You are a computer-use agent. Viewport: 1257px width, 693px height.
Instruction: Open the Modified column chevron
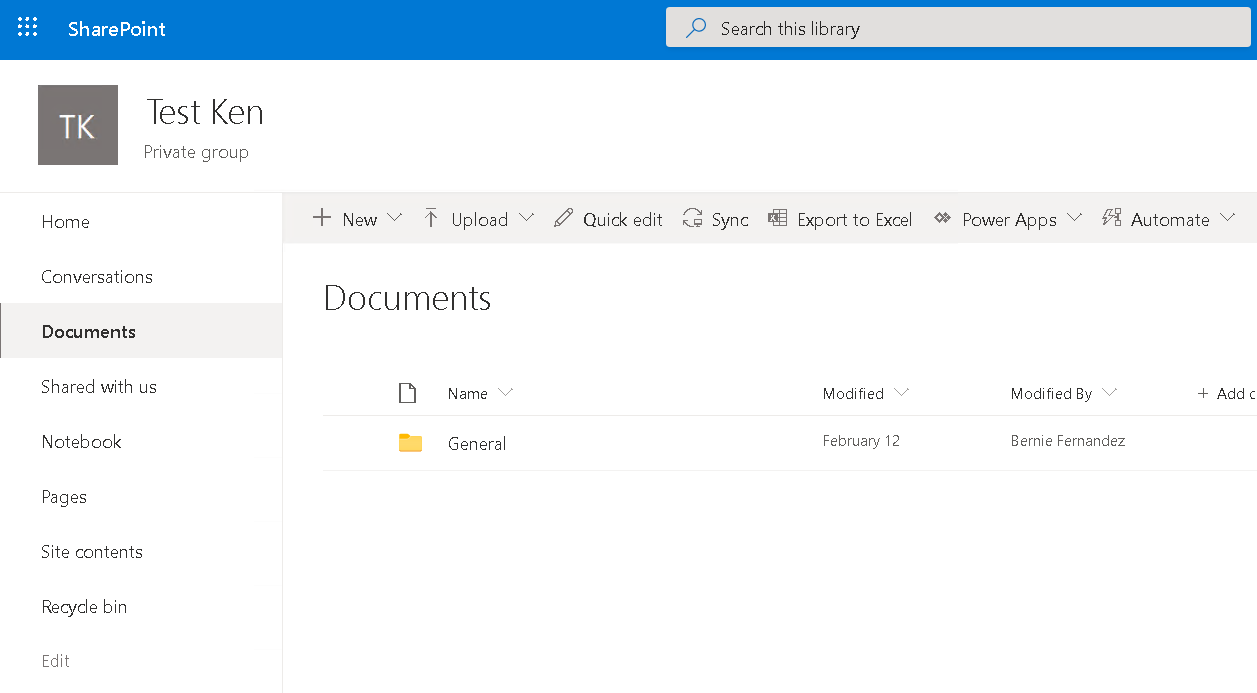tap(901, 393)
